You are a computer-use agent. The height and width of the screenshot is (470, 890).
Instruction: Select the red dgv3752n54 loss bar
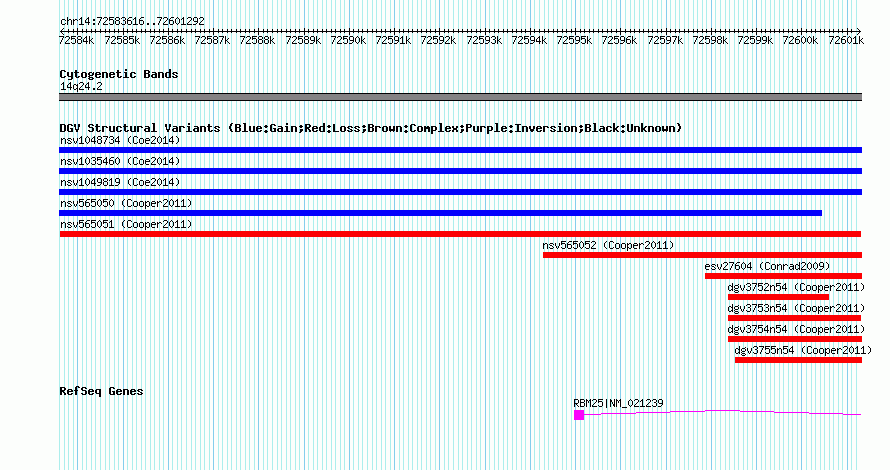point(778,297)
